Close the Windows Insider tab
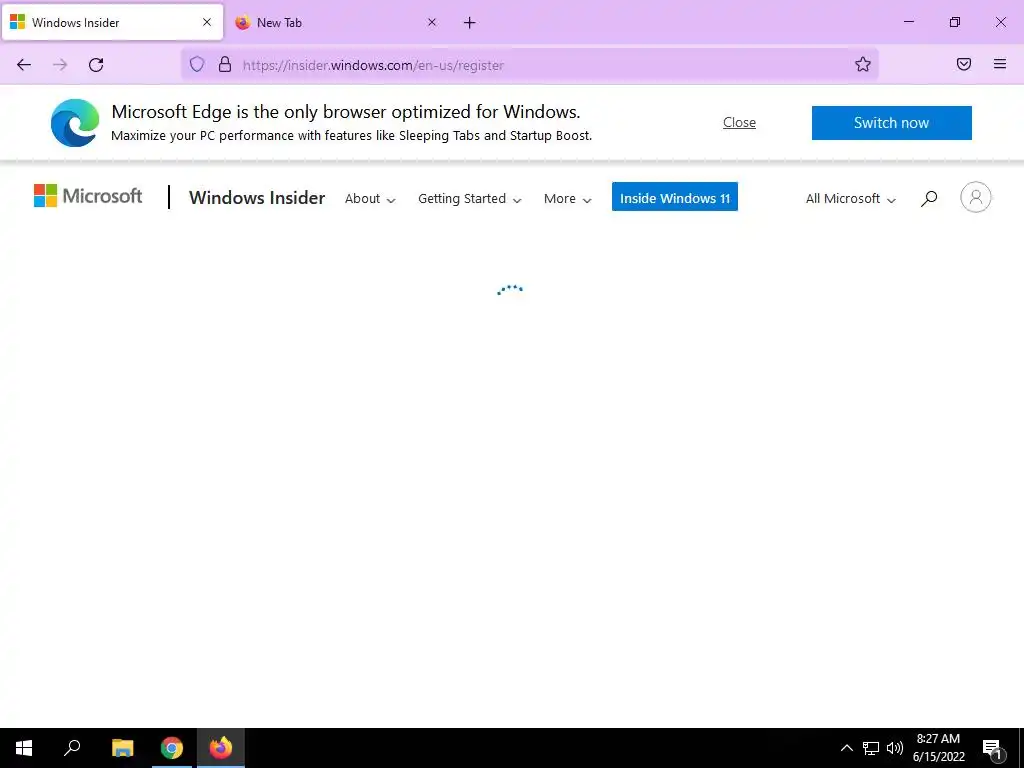This screenshot has height=768, width=1024. (x=207, y=22)
